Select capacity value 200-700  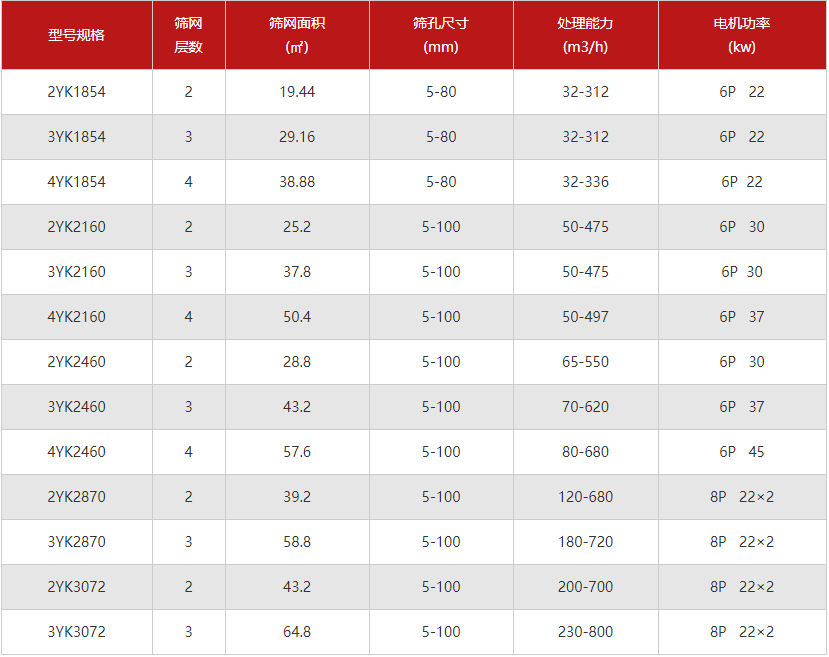[x=585, y=587]
